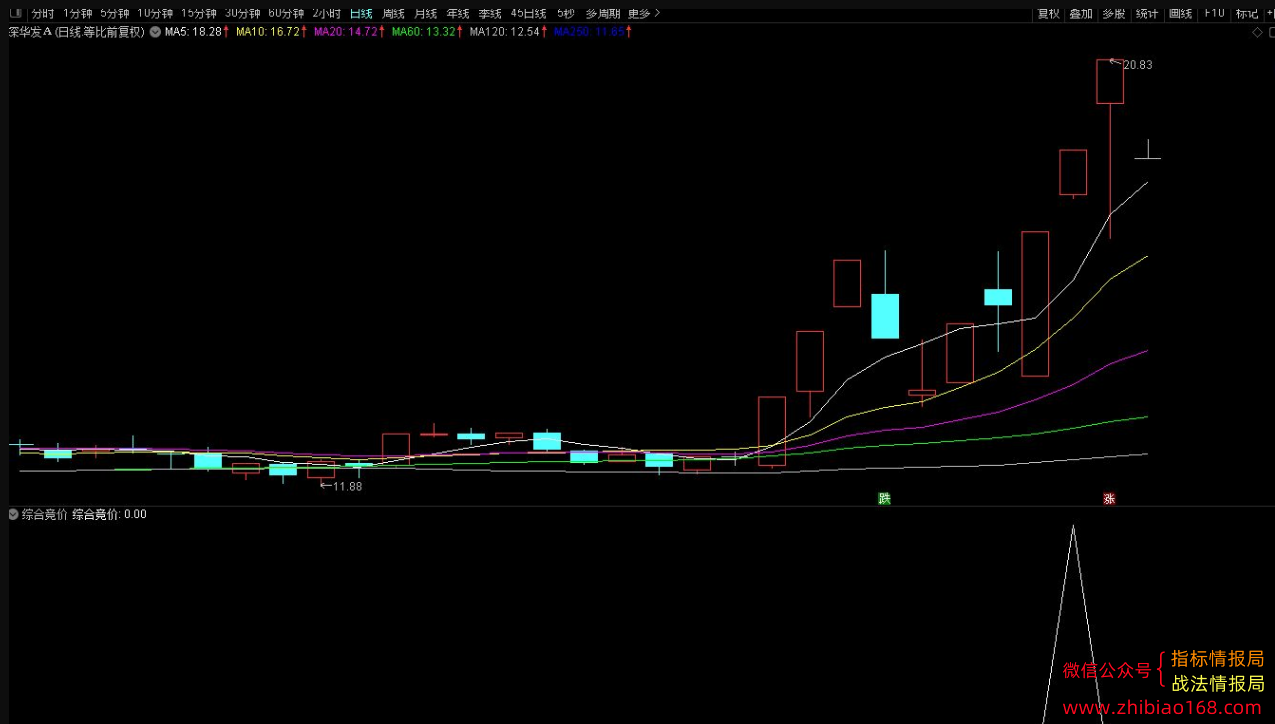Image resolution: width=1275 pixels, height=724 pixels.
Task: Click the 11.88 low price label
Action: pyautogui.click(x=347, y=486)
